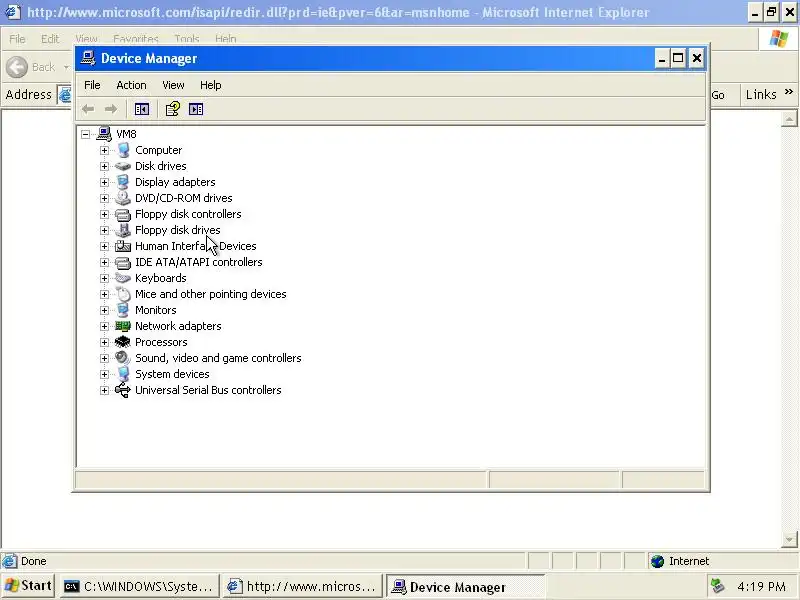This screenshot has height=600, width=800.
Task: Click the IE scrollbar down arrow
Action: pos(789,539)
